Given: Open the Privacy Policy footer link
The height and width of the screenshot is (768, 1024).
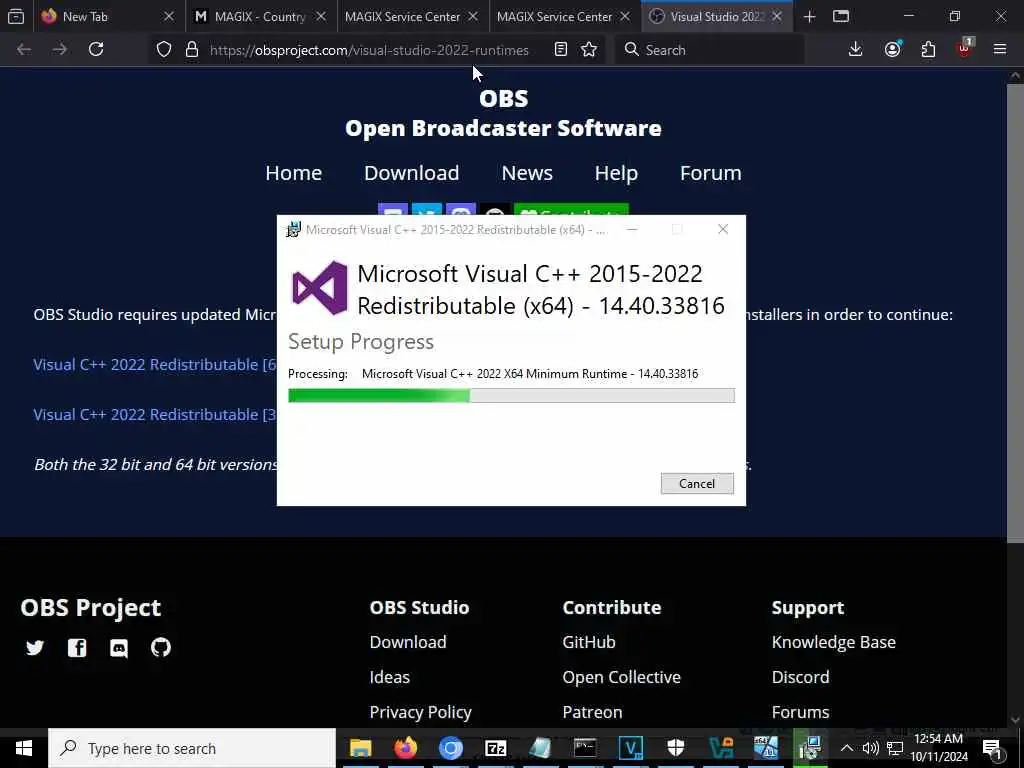Looking at the screenshot, I should point(421,712).
